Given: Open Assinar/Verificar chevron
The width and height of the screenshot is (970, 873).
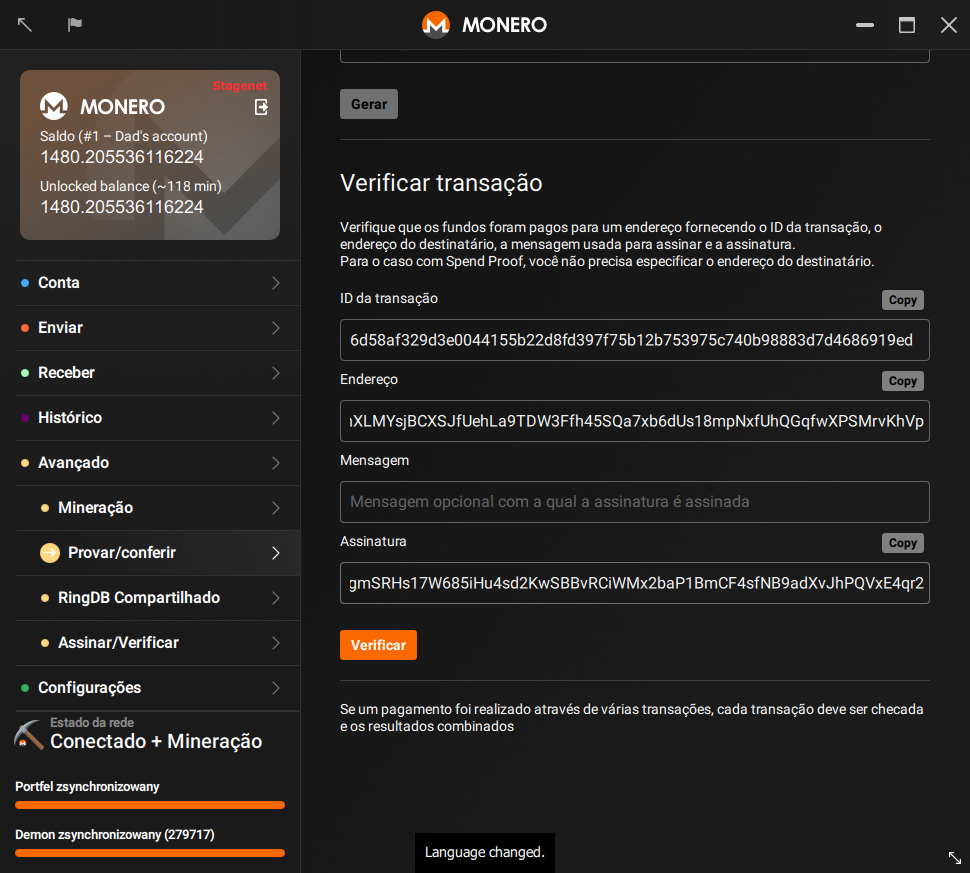Looking at the screenshot, I should coord(276,643).
